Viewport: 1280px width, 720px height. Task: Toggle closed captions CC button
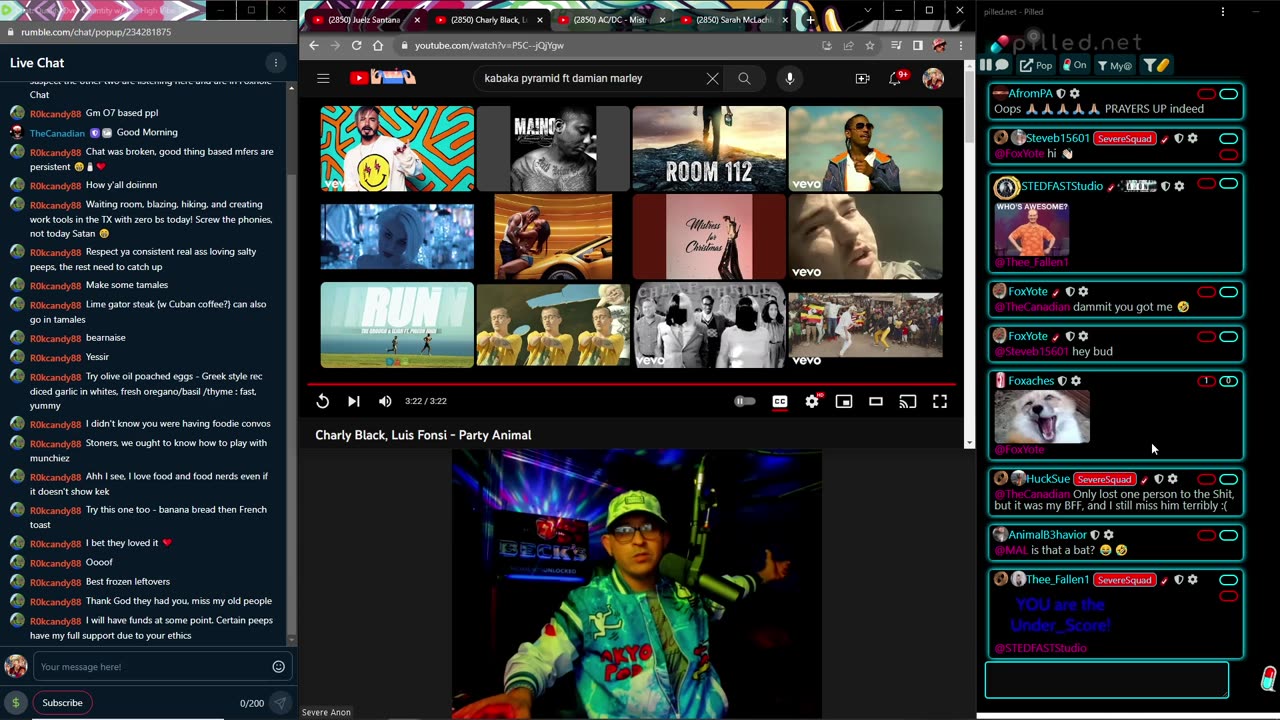tap(780, 401)
